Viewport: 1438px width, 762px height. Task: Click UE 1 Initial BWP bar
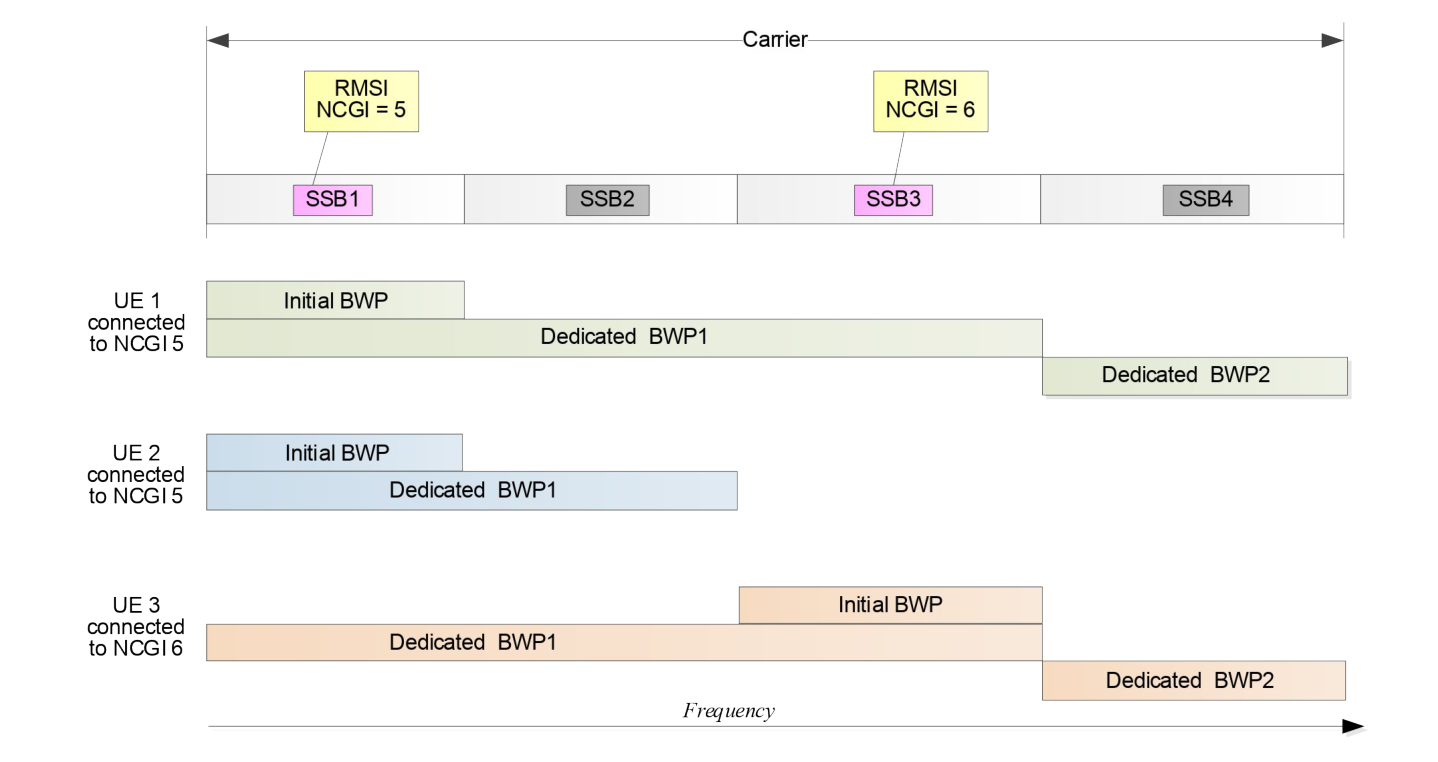pos(335,300)
